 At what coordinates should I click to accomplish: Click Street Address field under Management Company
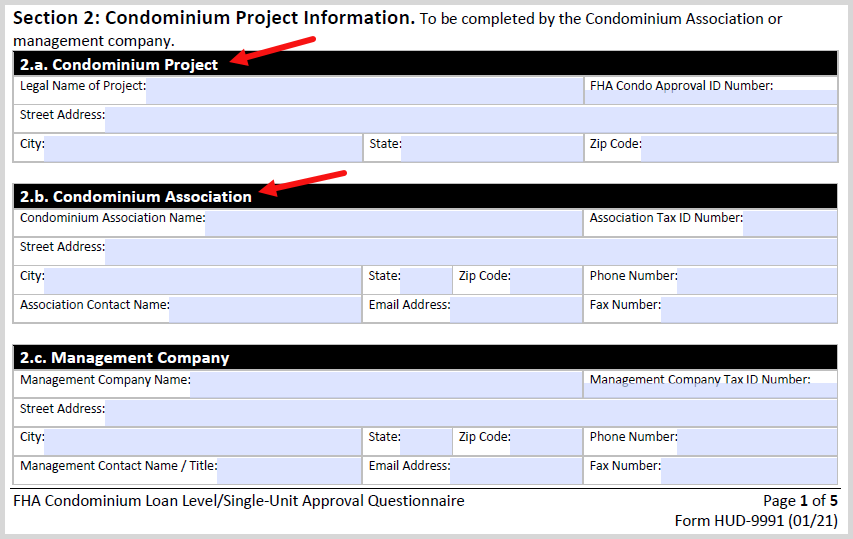point(470,412)
